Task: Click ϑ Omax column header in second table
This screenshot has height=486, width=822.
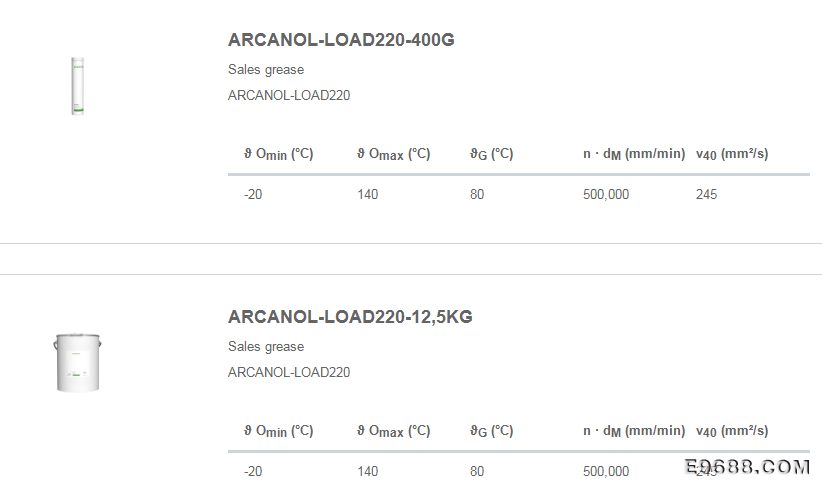Action: point(394,431)
